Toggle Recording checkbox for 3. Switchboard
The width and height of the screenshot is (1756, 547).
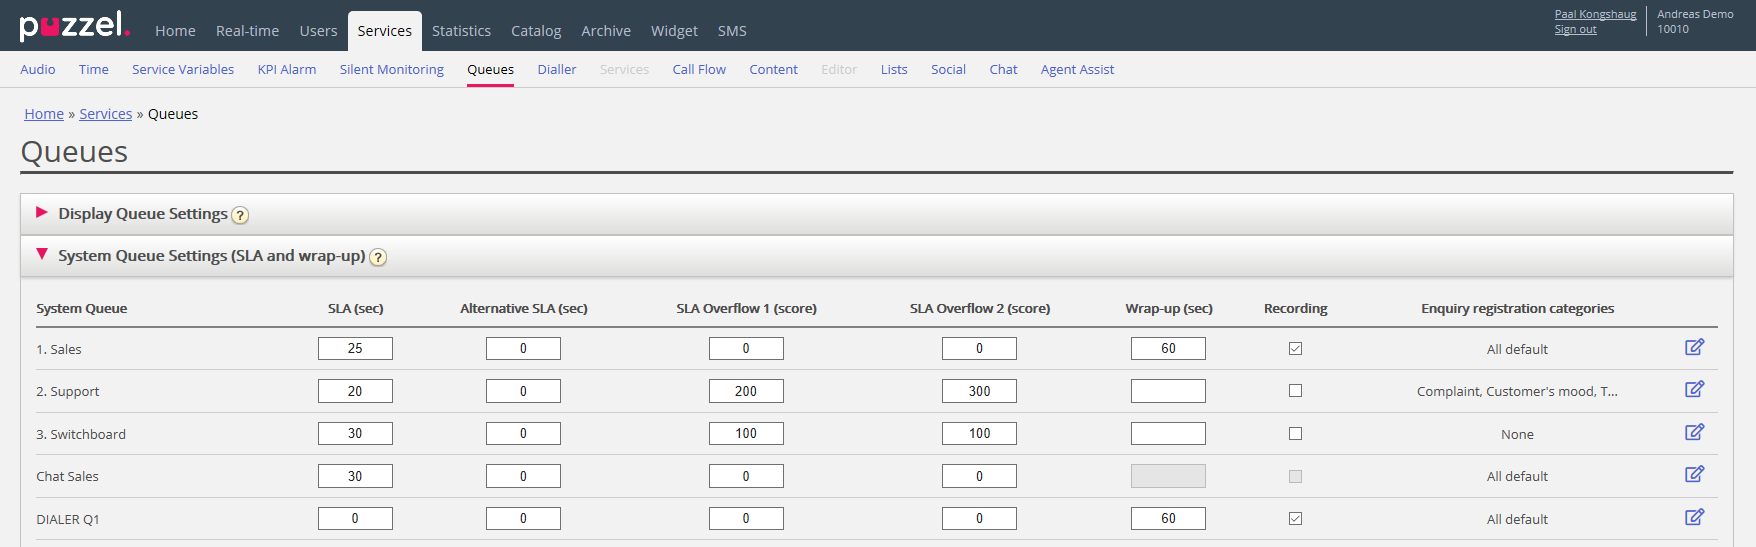click(1295, 434)
